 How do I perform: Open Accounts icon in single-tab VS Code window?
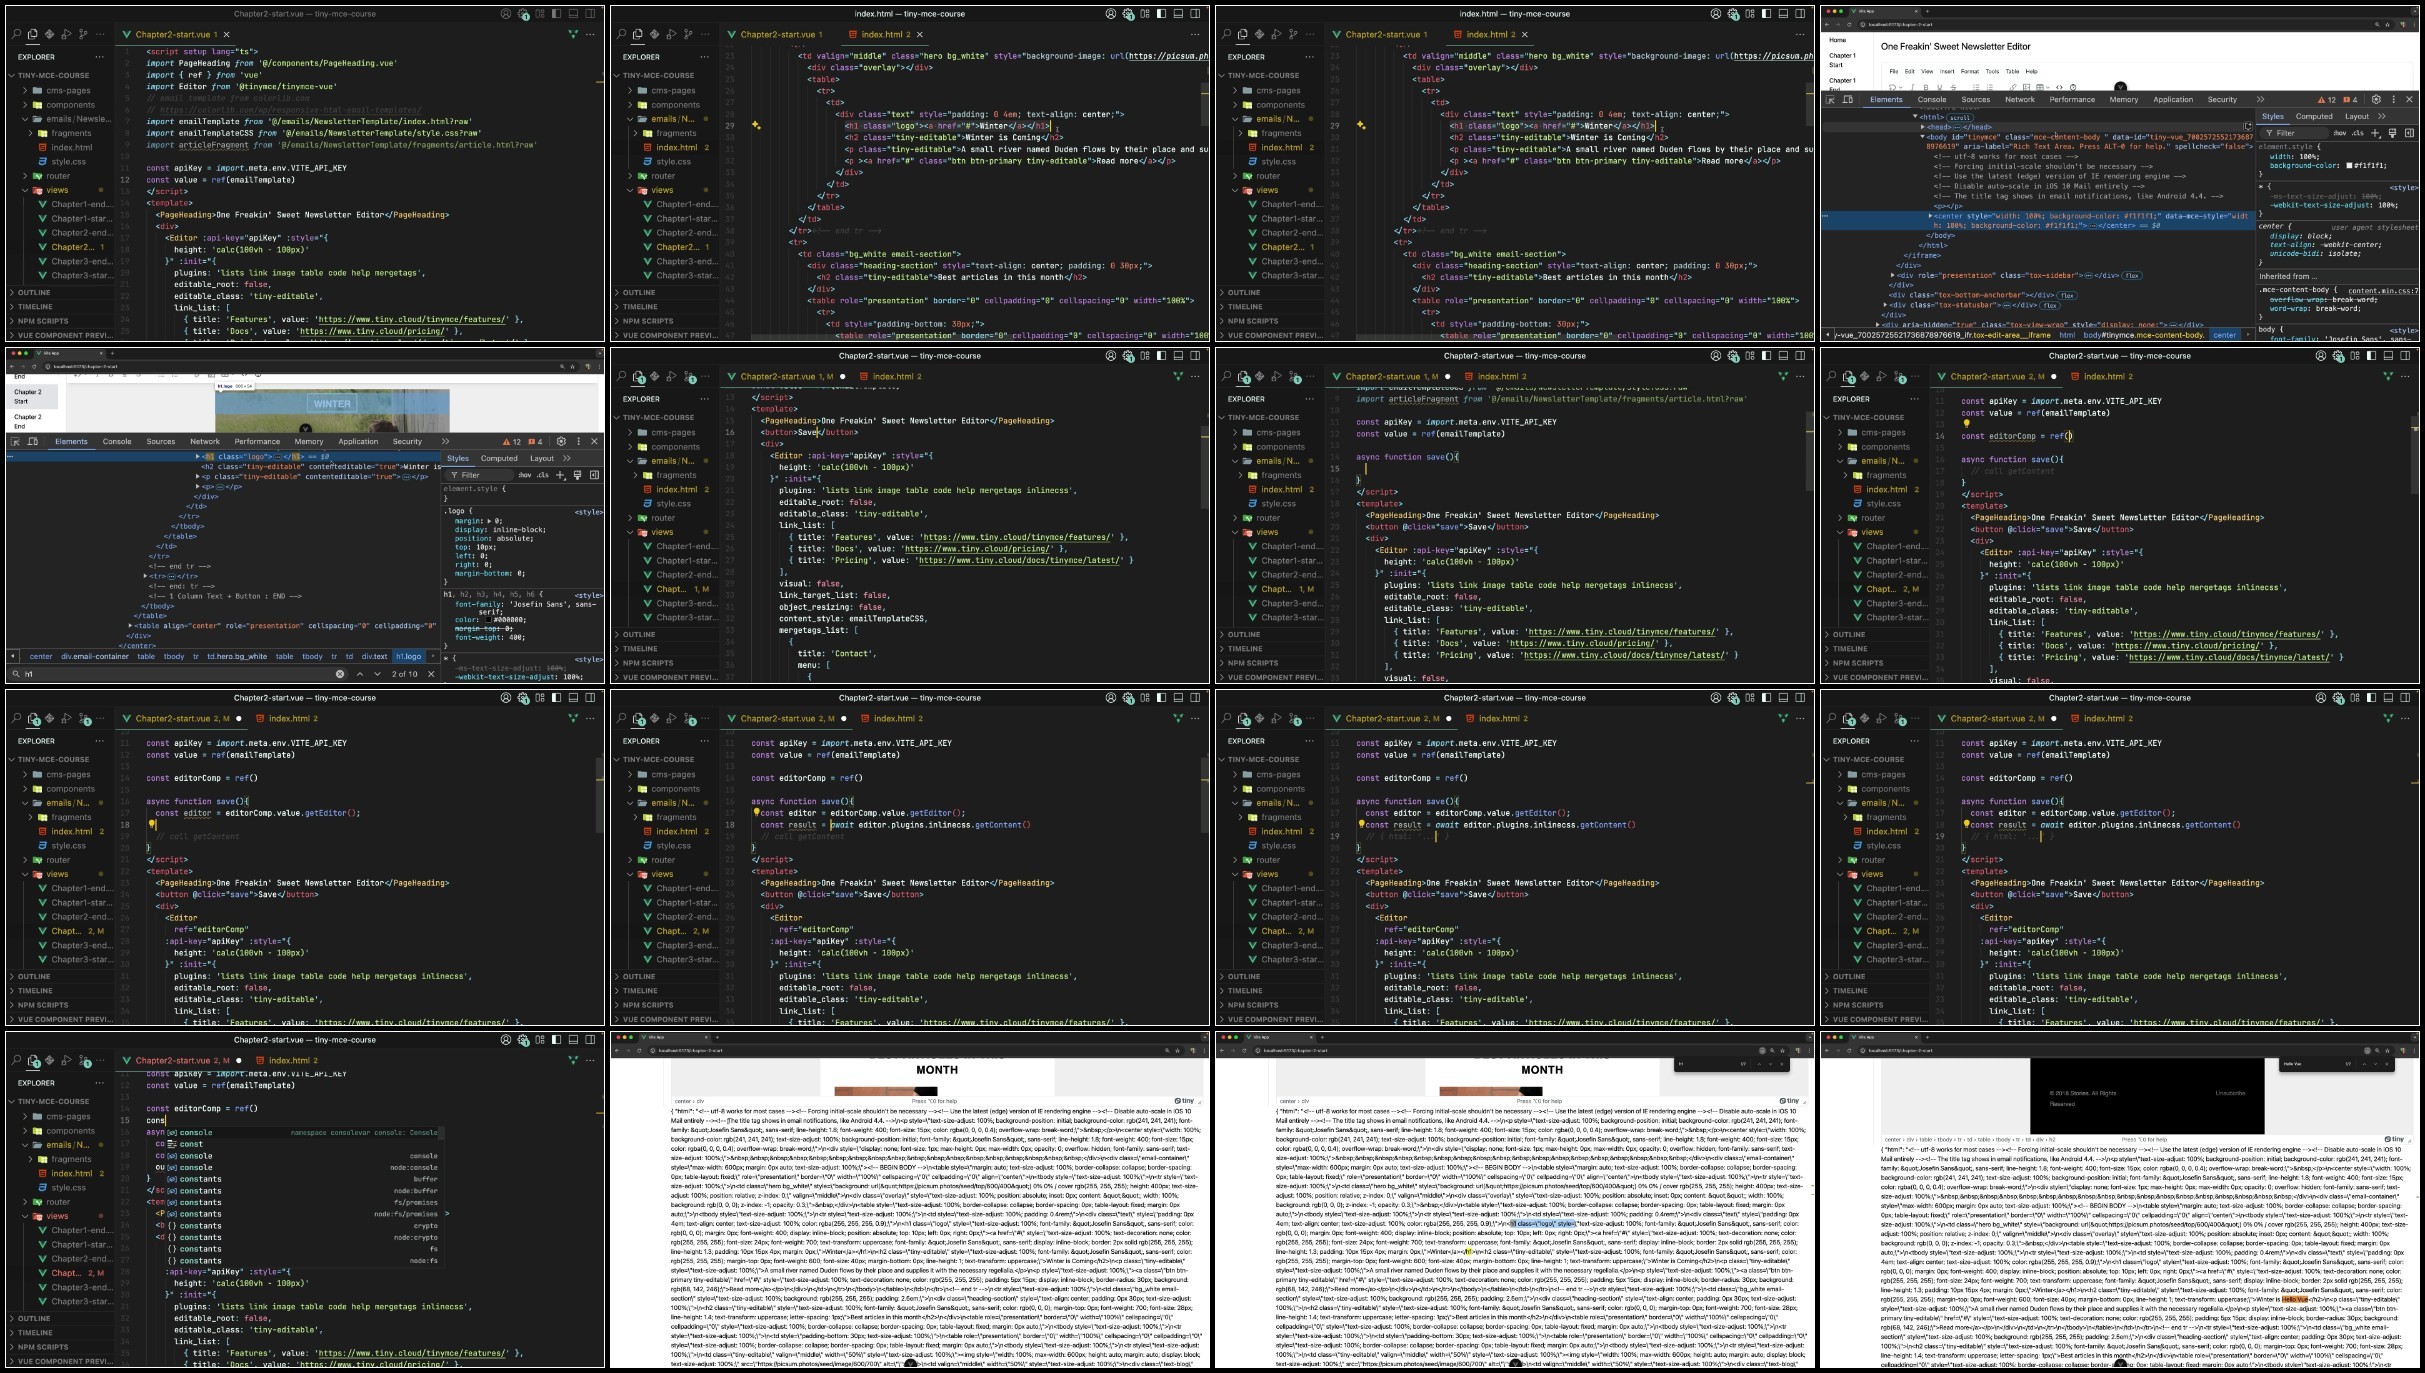506,14
